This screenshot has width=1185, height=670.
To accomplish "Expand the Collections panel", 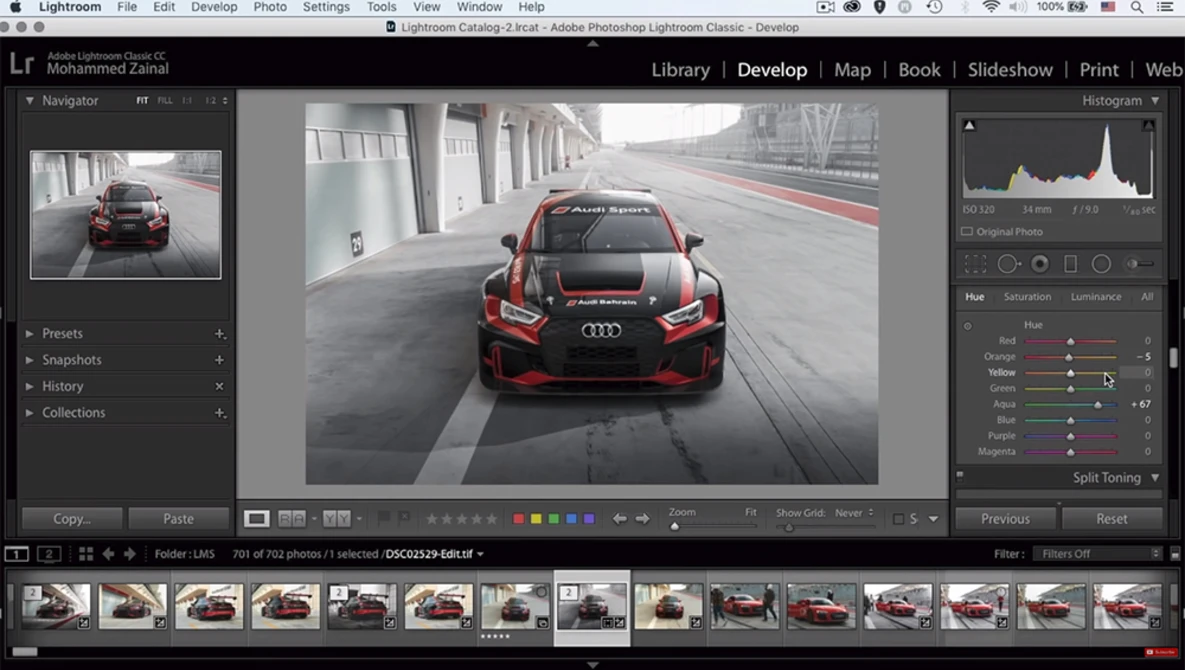I will point(29,412).
